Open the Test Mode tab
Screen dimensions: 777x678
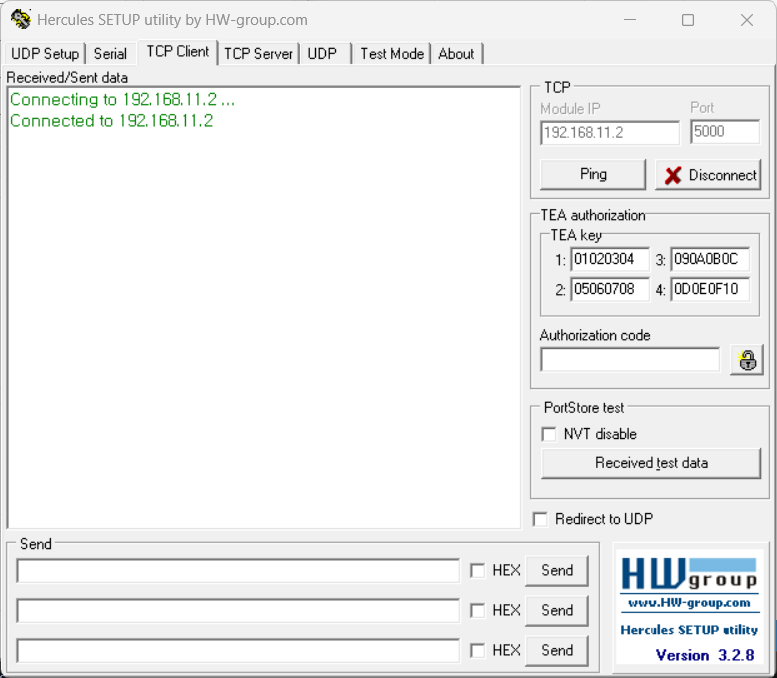point(392,54)
